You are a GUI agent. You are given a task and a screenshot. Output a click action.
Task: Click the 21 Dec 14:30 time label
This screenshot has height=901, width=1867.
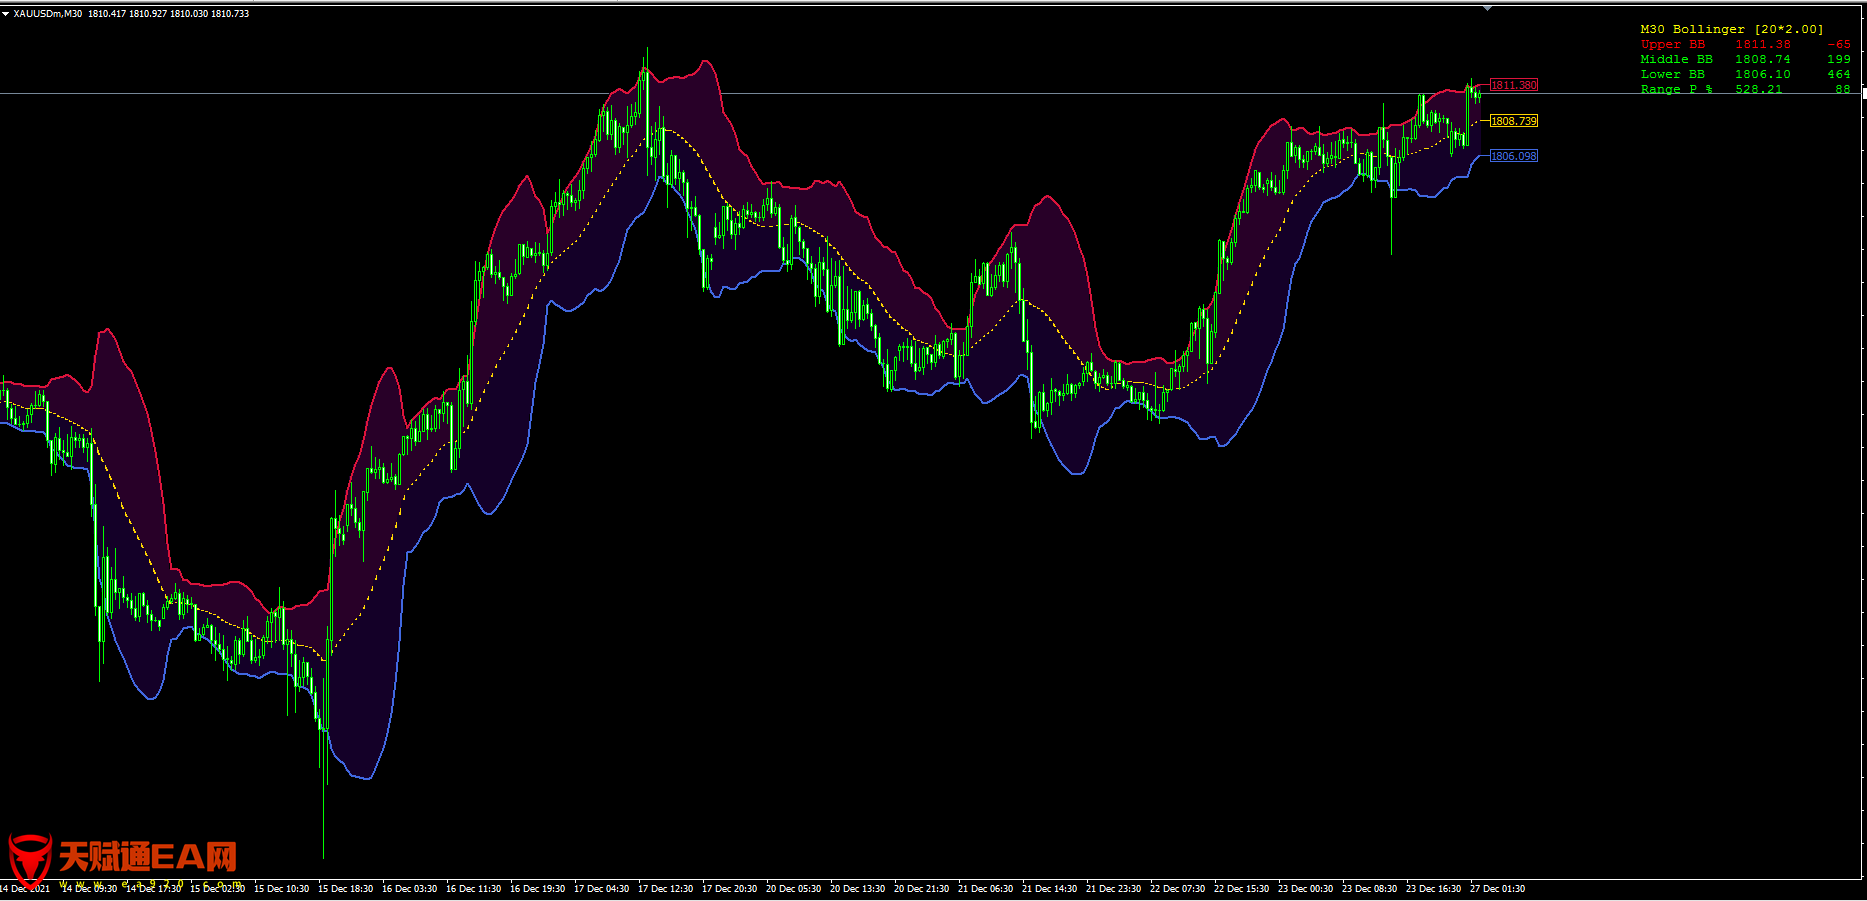1050,888
